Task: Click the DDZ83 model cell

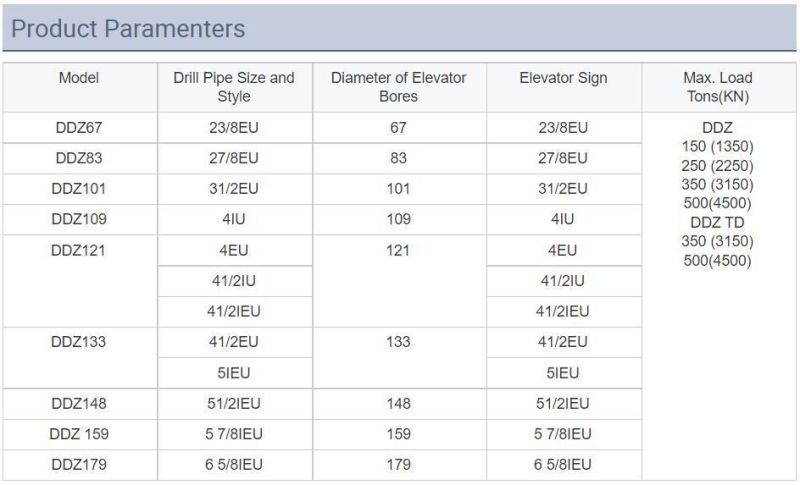Action: coord(79,158)
